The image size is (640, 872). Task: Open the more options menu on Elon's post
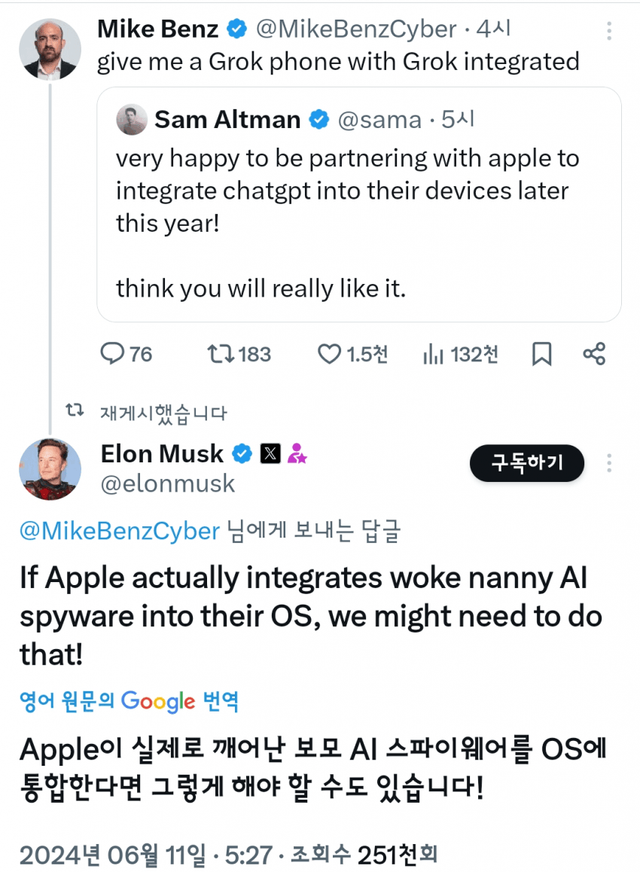610,462
